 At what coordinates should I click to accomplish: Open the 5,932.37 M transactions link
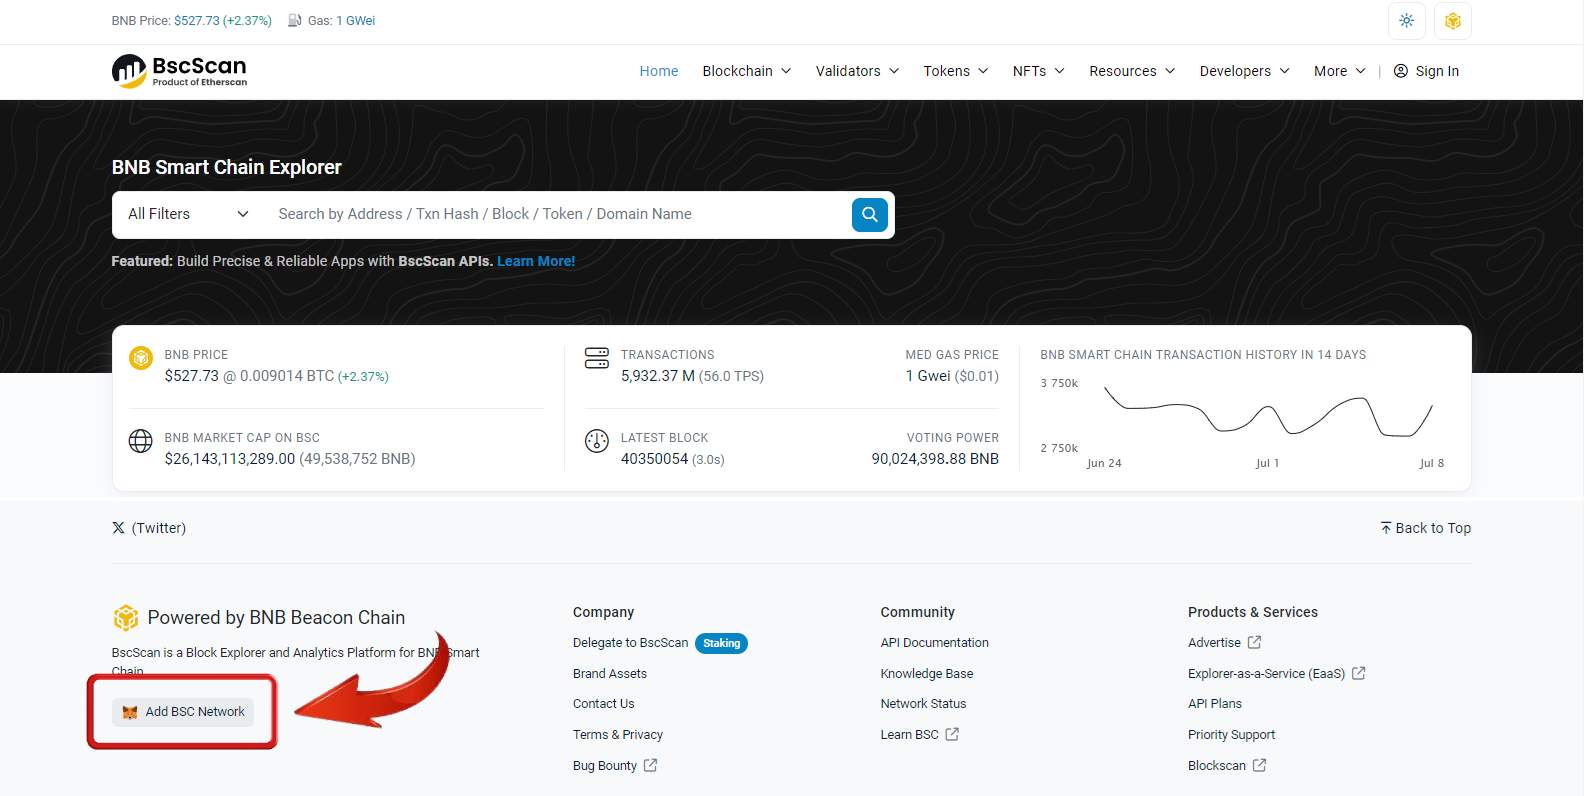click(x=657, y=376)
